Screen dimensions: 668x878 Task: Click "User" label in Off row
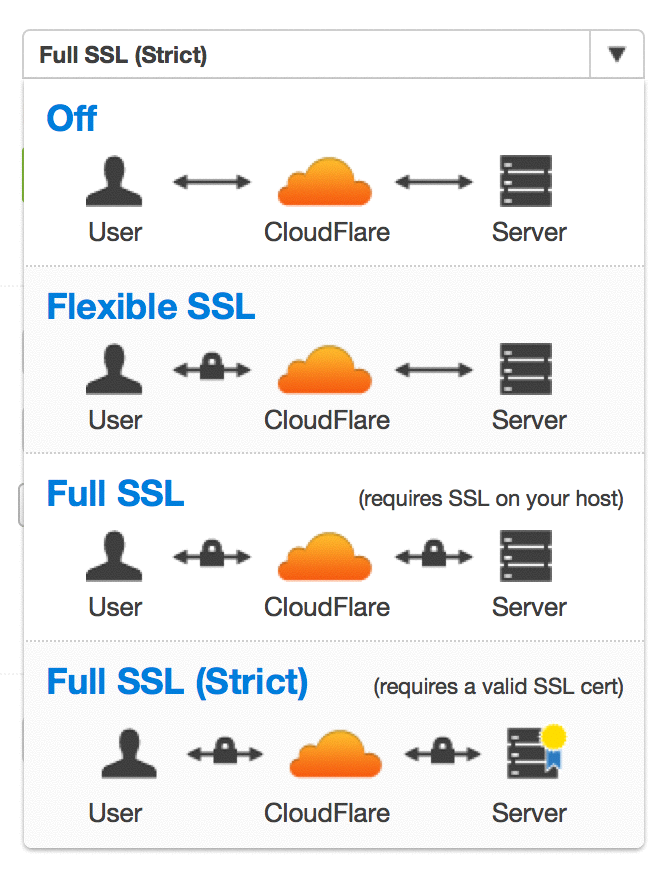pyautogui.click(x=115, y=232)
